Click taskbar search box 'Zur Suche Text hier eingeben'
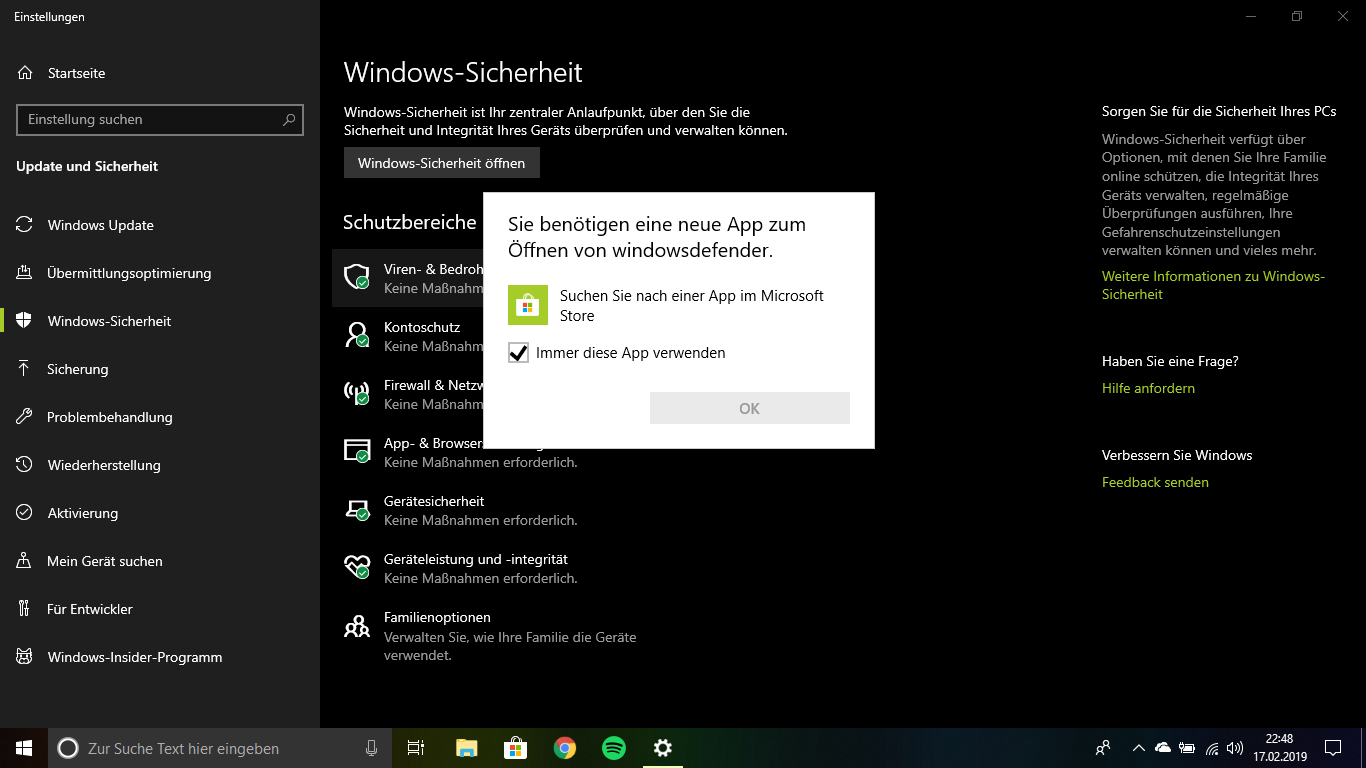The image size is (1366, 768). click(221, 748)
